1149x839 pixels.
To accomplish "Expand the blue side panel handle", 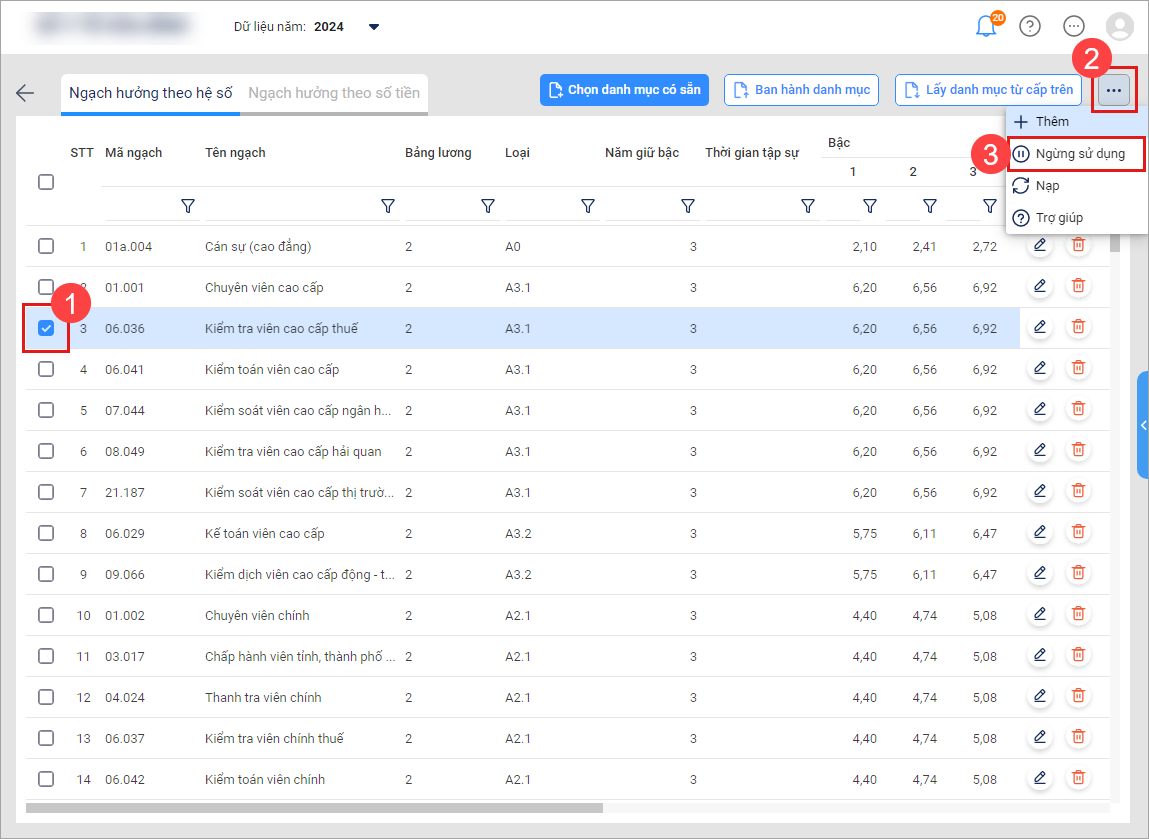I will (1142, 425).
